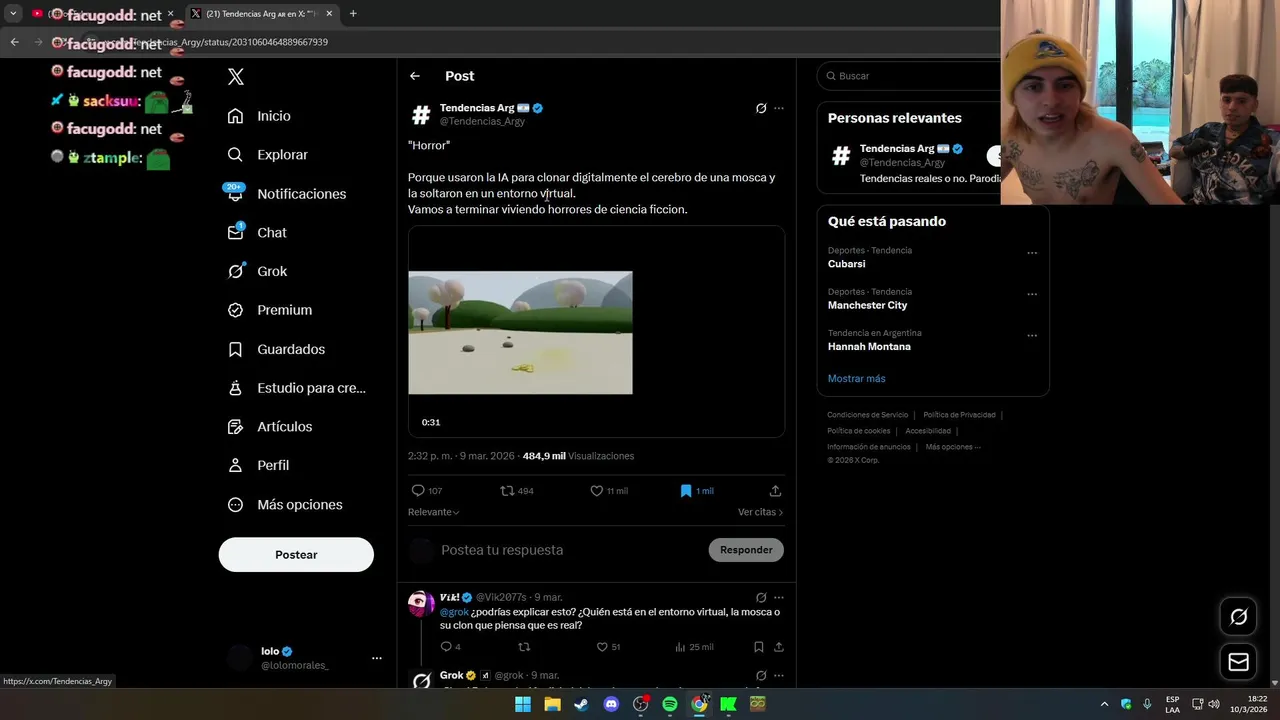Image resolution: width=1280 pixels, height=720 pixels.
Task: Open options for Hannah Montana trend
Action: coord(1032,335)
